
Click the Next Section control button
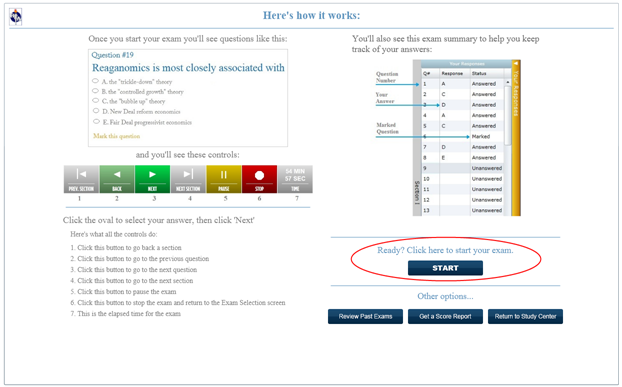(188, 179)
